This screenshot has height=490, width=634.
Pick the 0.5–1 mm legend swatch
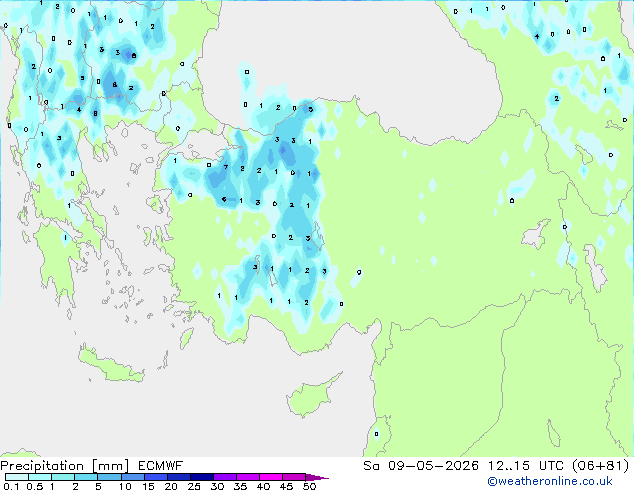pyautogui.click(x=40, y=477)
